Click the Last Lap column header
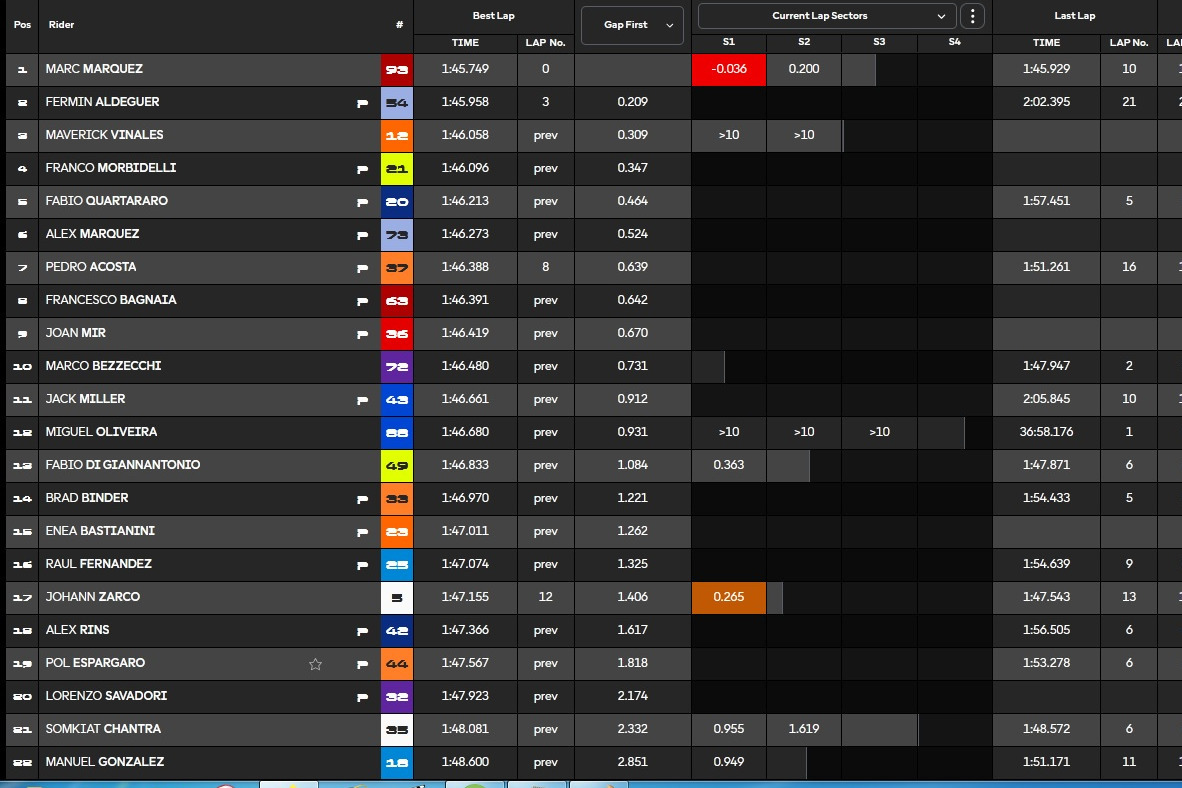The height and width of the screenshot is (788, 1182). [x=1074, y=16]
